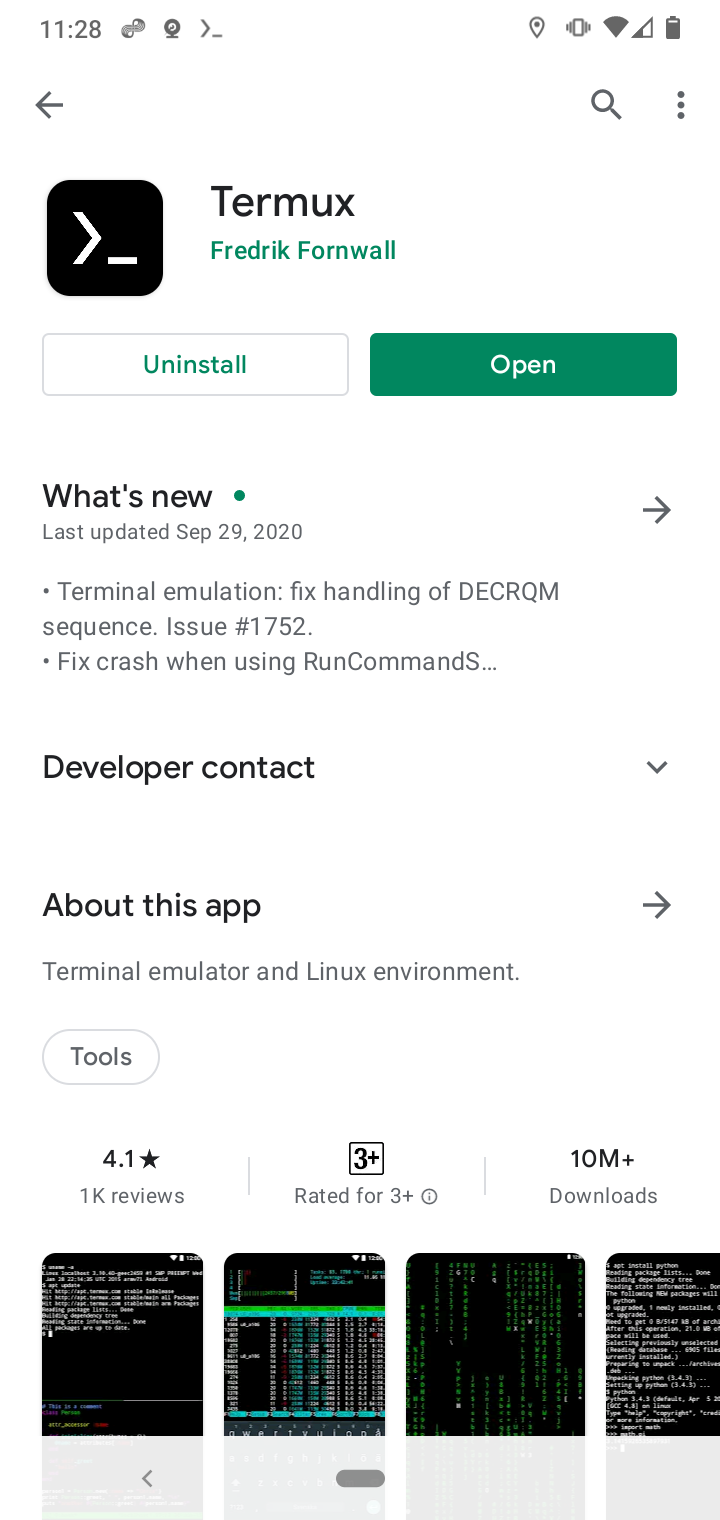Click the Termux app icon
The height and width of the screenshot is (1520, 720).
click(104, 237)
